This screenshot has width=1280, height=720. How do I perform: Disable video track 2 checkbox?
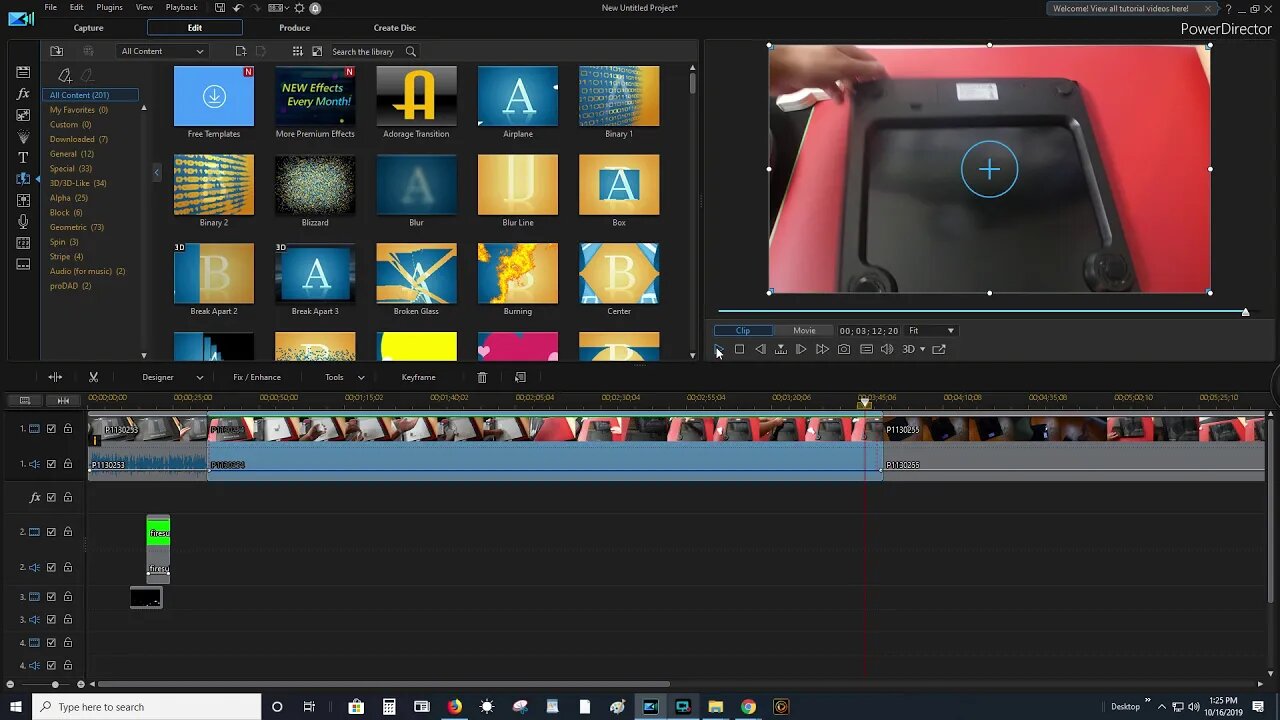pos(51,532)
